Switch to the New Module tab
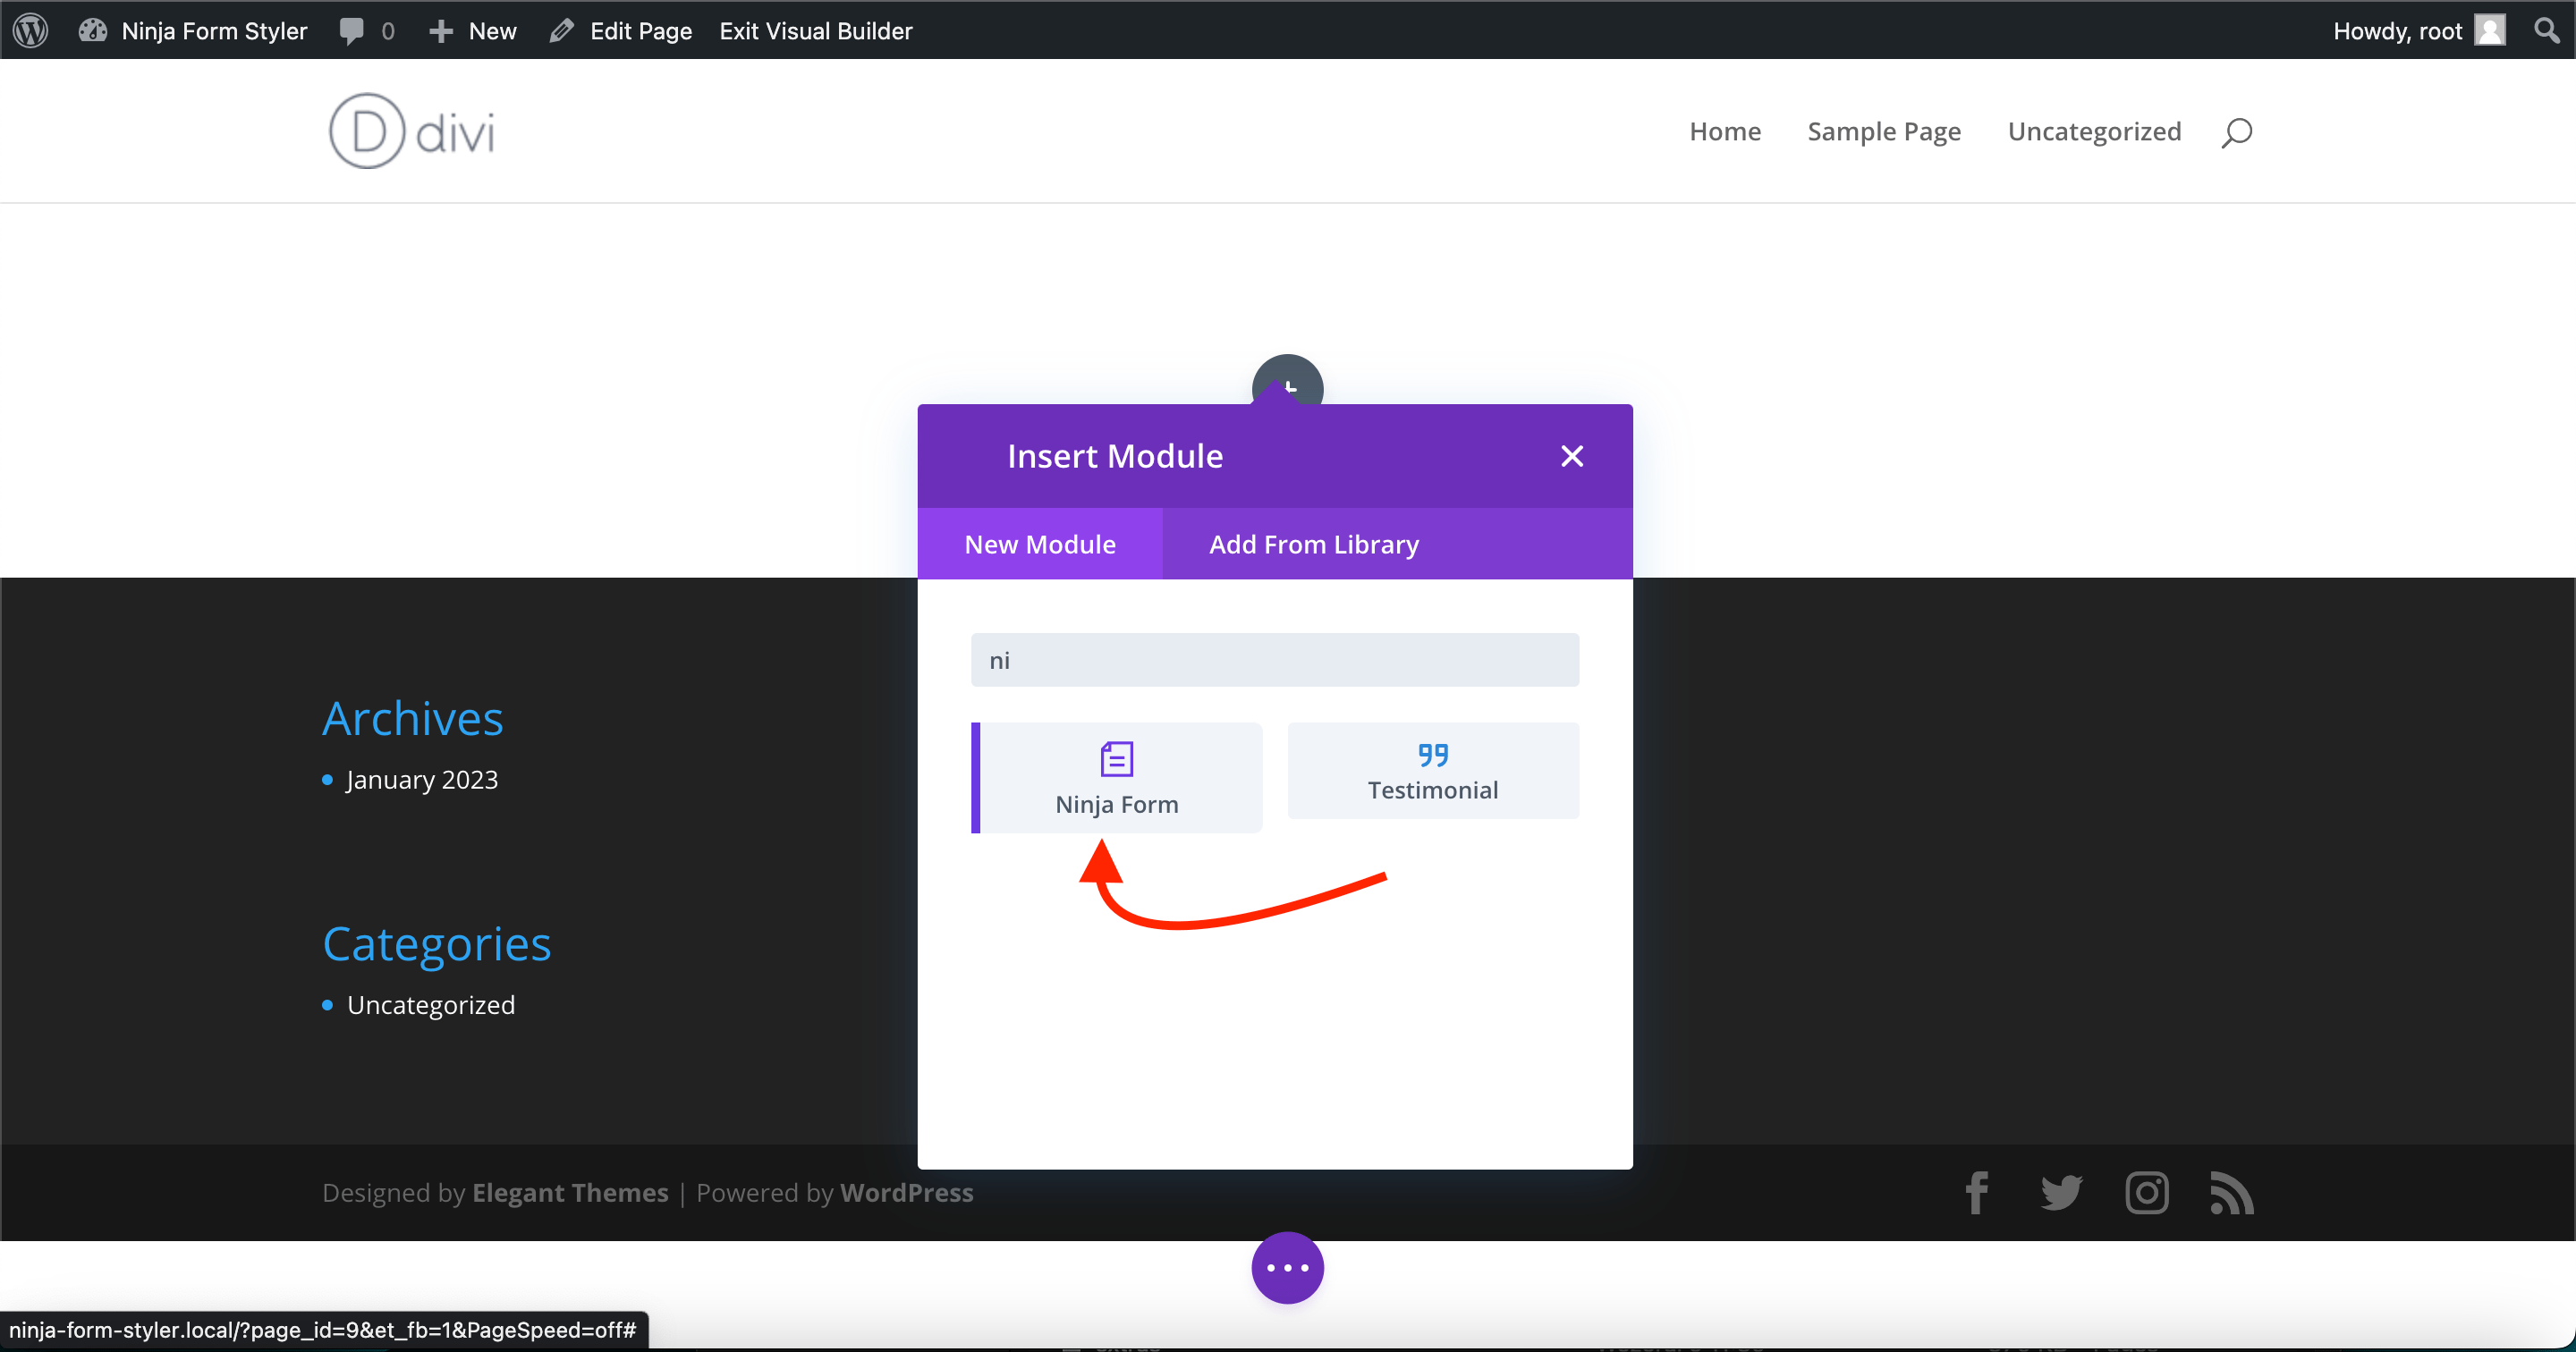 [1040, 543]
